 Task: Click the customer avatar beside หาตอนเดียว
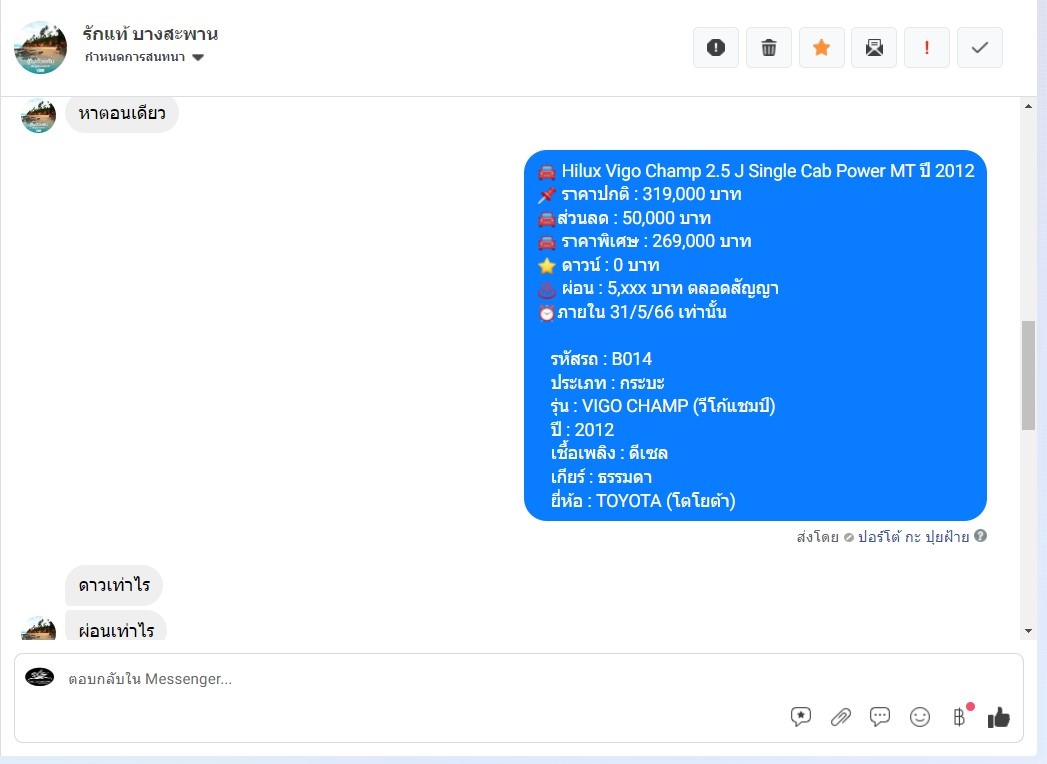pyautogui.click(x=39, y=115)
